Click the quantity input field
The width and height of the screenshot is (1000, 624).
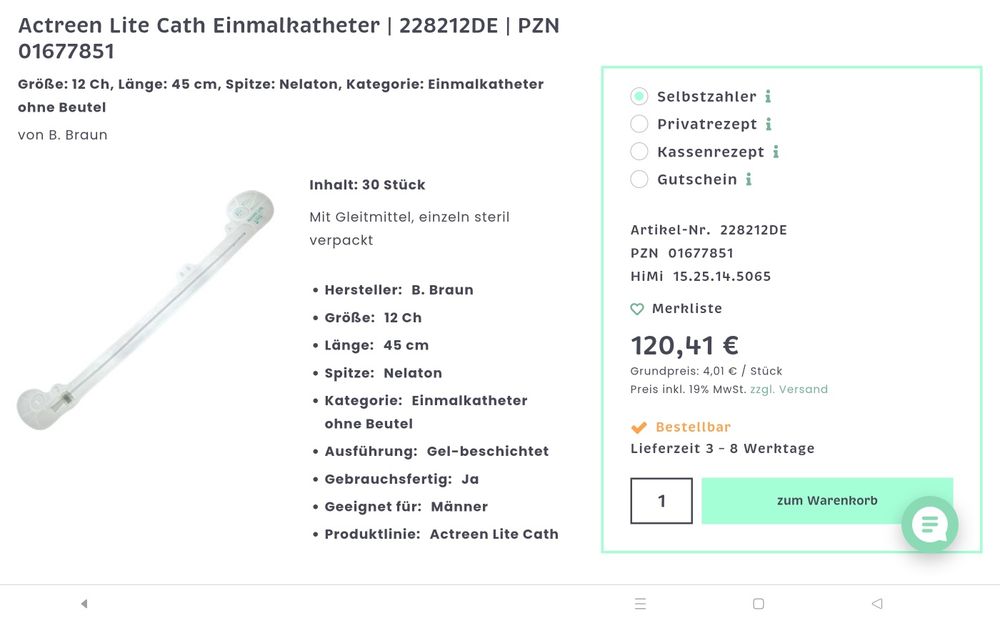(x=661, y=501)
